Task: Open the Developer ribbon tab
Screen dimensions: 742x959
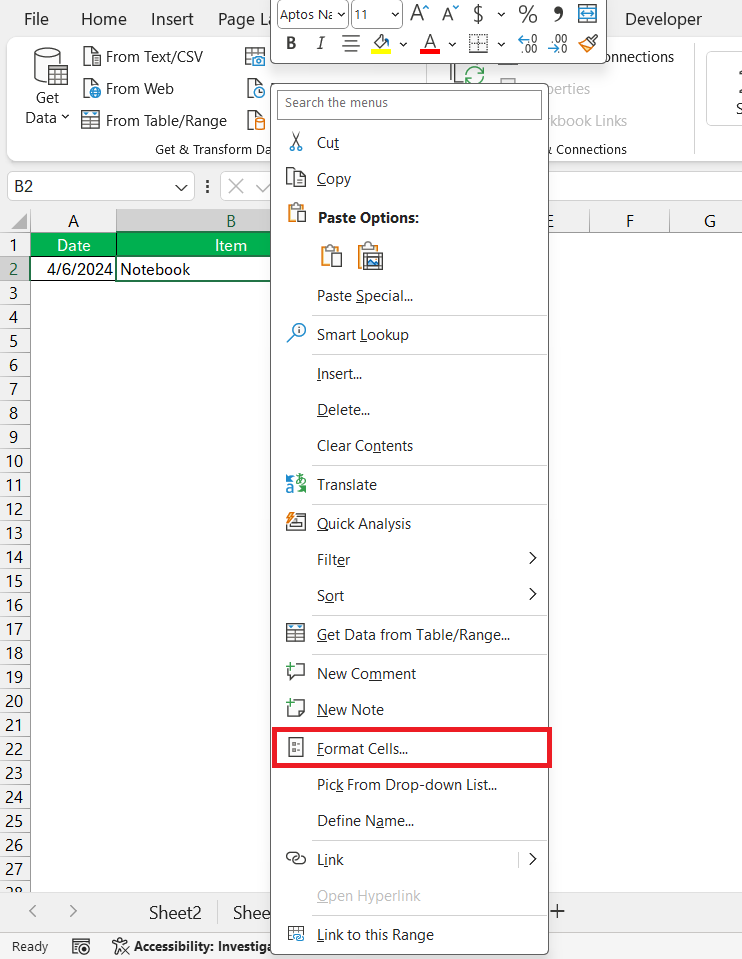Action: 663,19
